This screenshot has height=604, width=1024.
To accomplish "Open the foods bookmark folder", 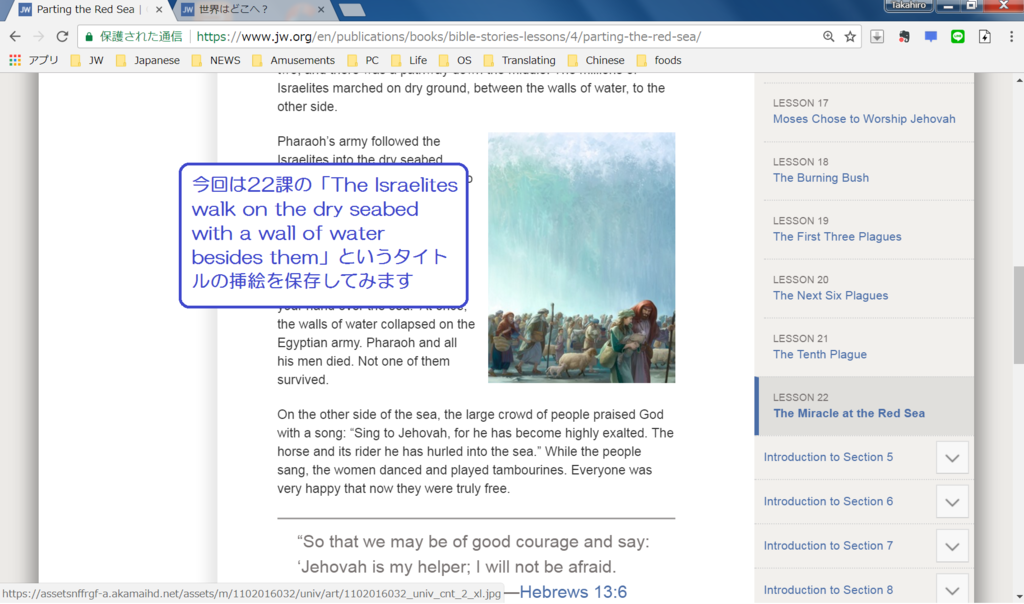I will (659, 60).
